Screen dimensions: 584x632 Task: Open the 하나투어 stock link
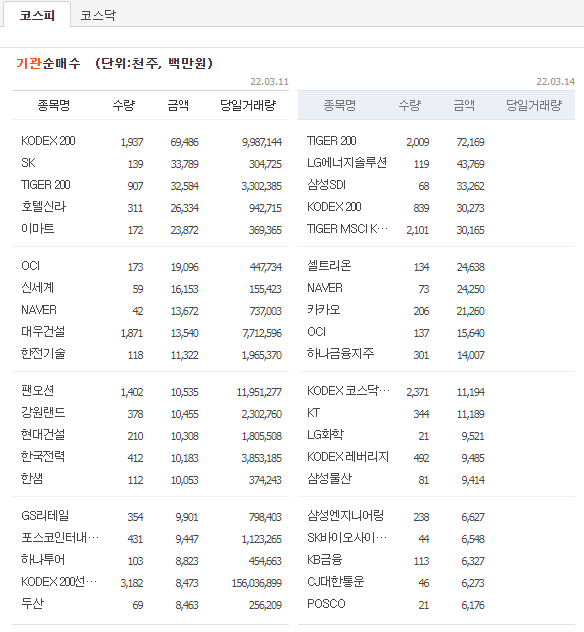click(x=43, y=560)
